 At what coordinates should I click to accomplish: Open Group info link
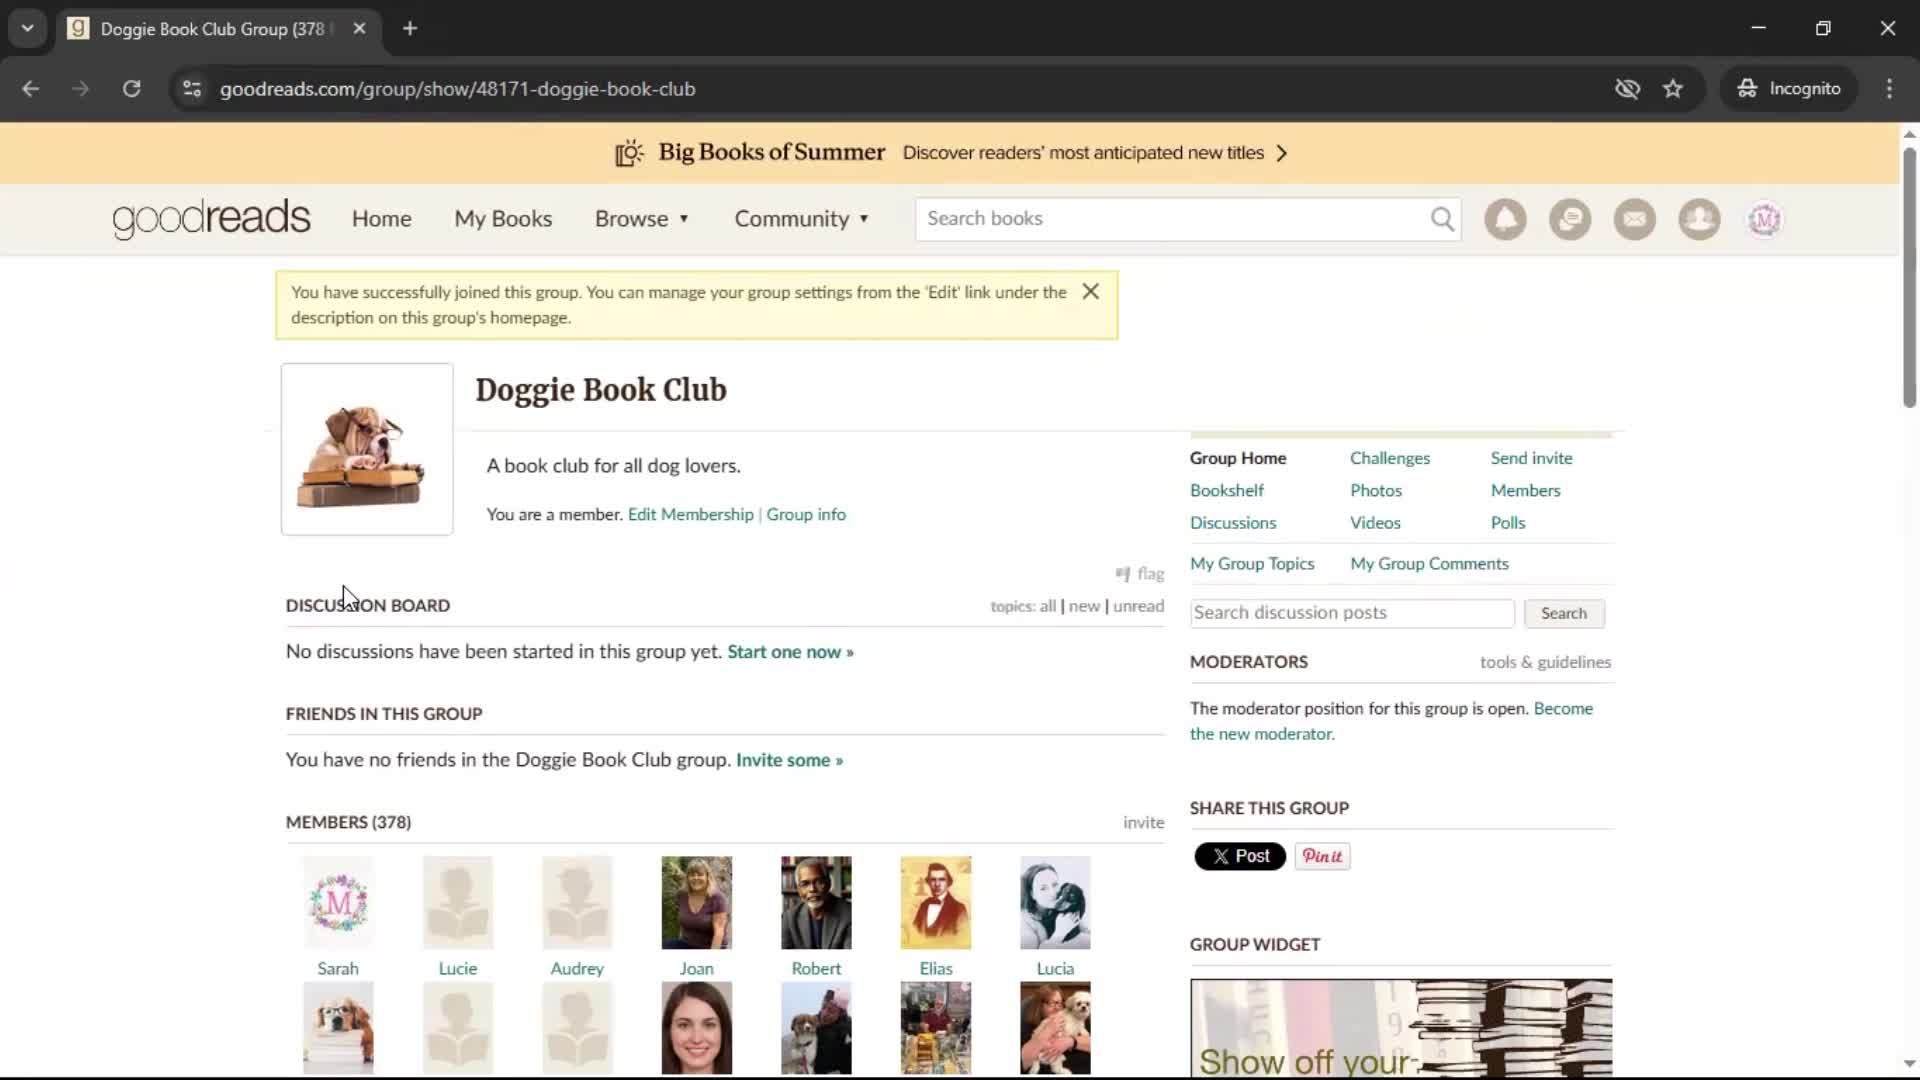tap(805, 514)
